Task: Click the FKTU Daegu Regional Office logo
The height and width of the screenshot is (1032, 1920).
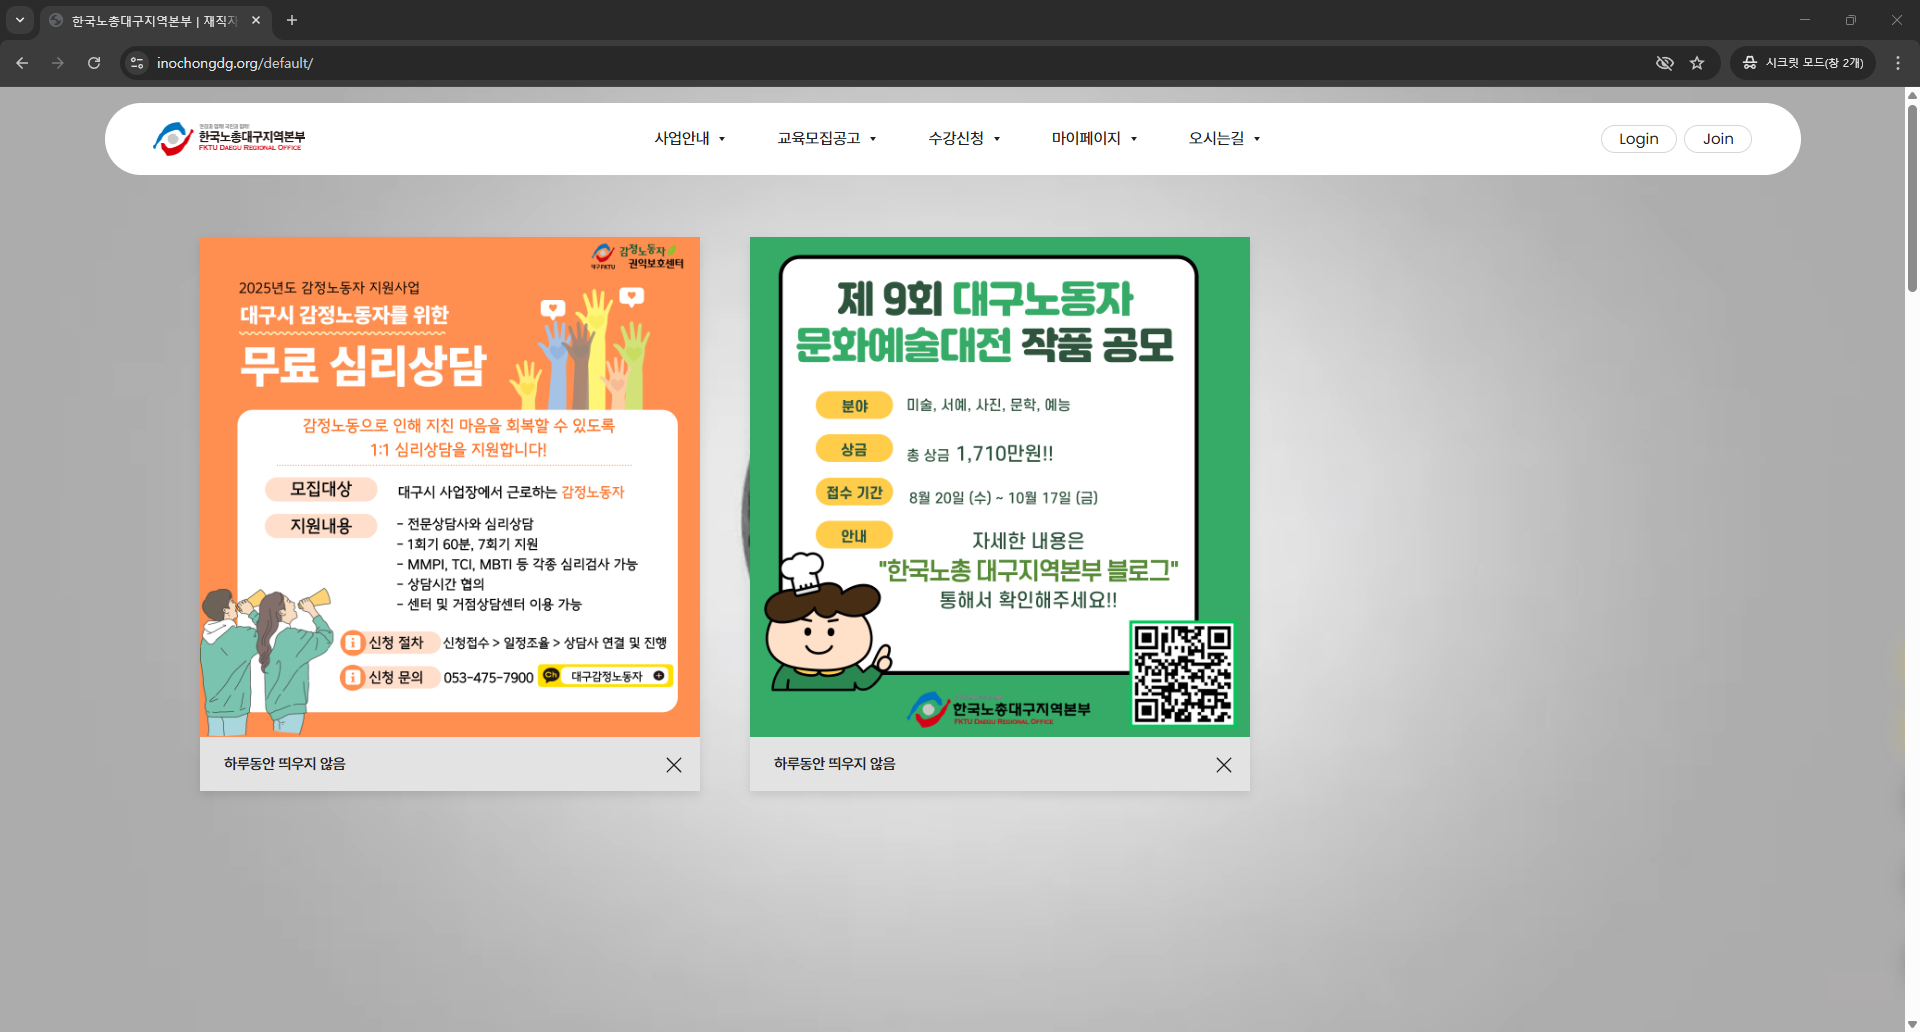Action: tap(229, 139)
